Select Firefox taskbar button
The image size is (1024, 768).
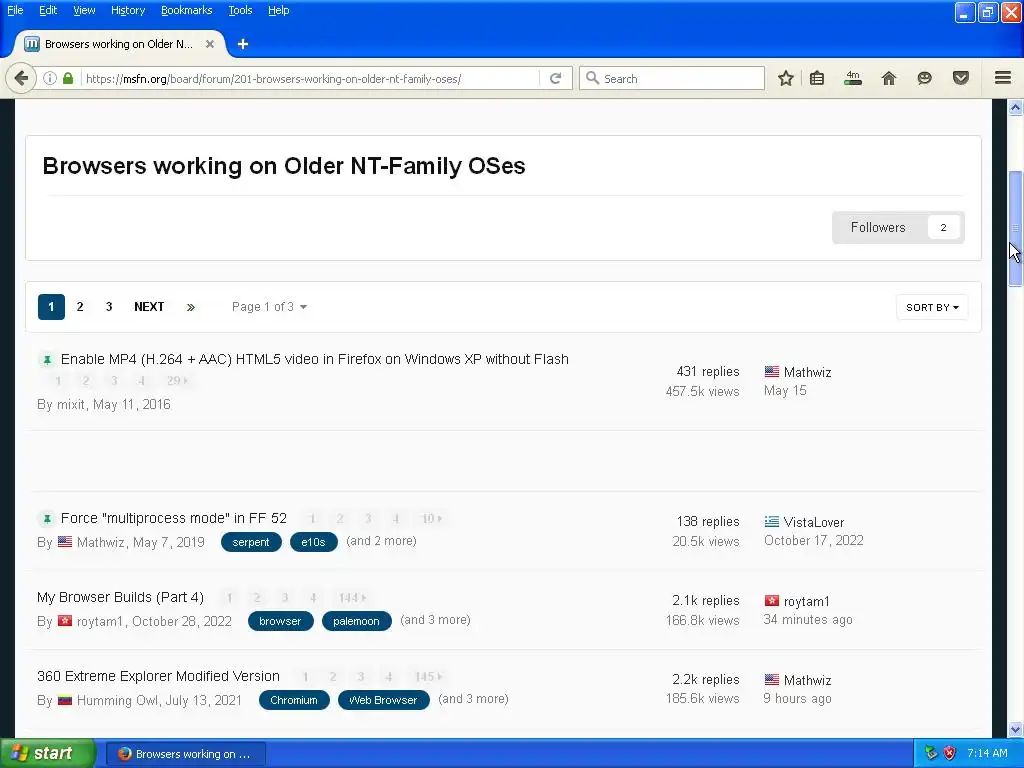pyautogui.click(x=185, y=754)
